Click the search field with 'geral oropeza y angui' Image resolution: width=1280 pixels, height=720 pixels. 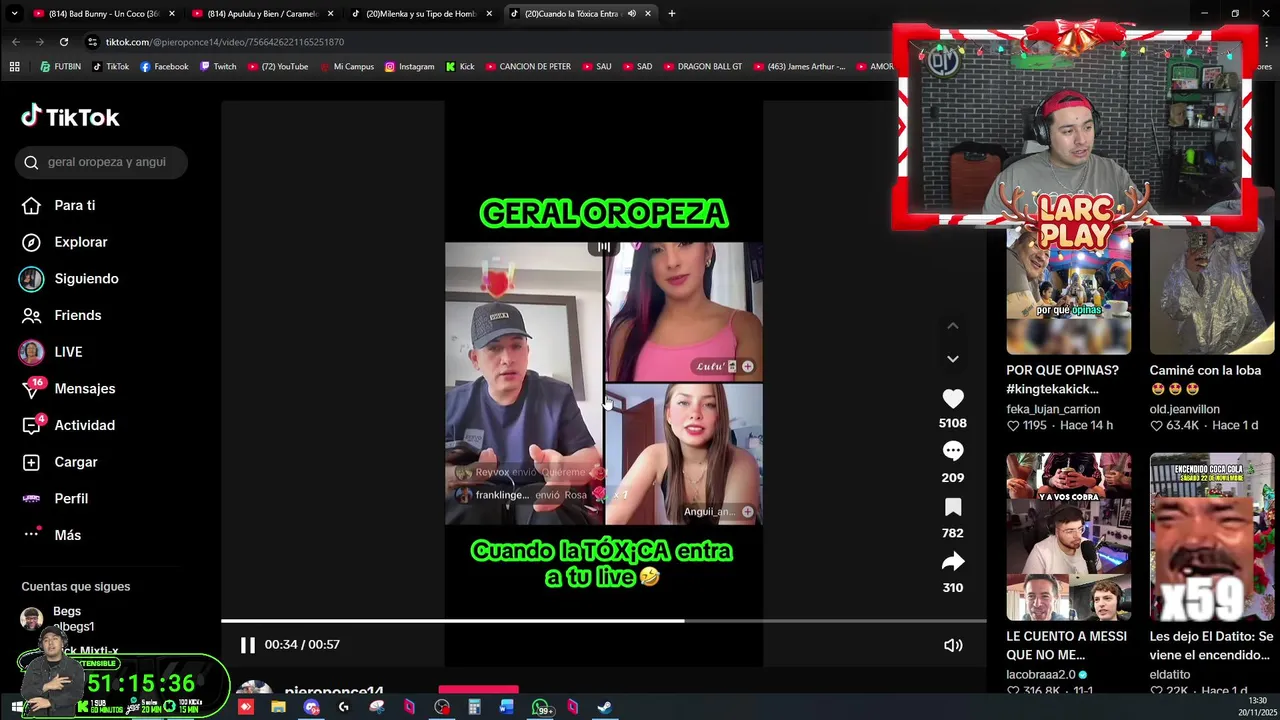(x=101, y=162)
